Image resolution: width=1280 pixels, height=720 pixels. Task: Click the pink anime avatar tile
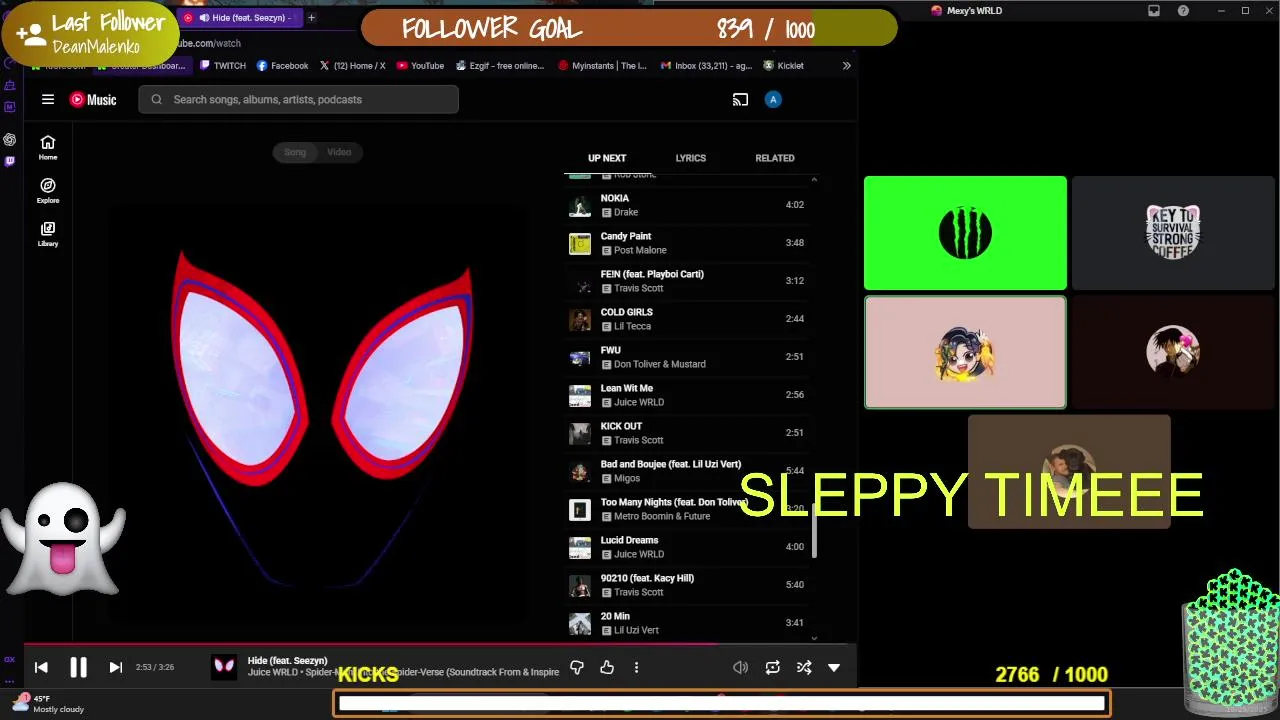[x=965, y=352]
